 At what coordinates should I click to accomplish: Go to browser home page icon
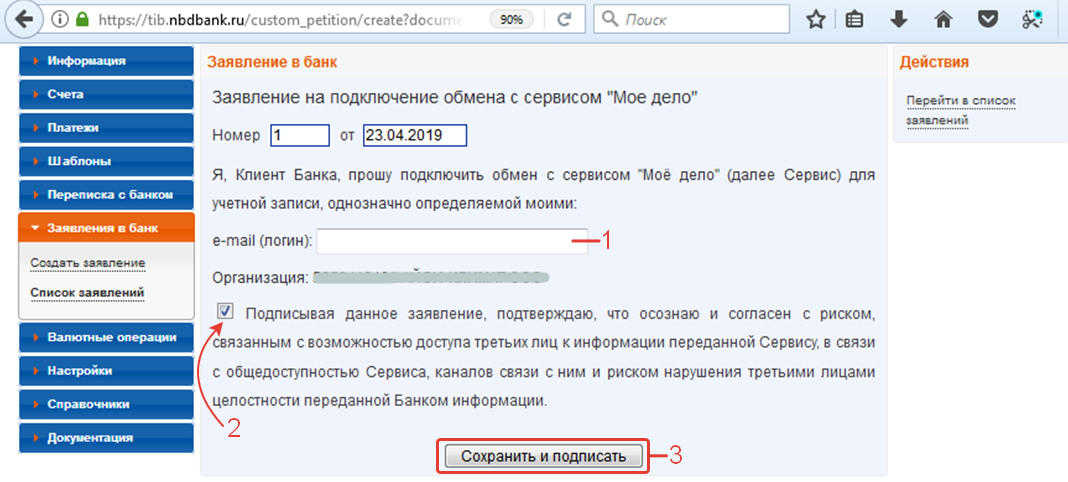click(943, 20)
